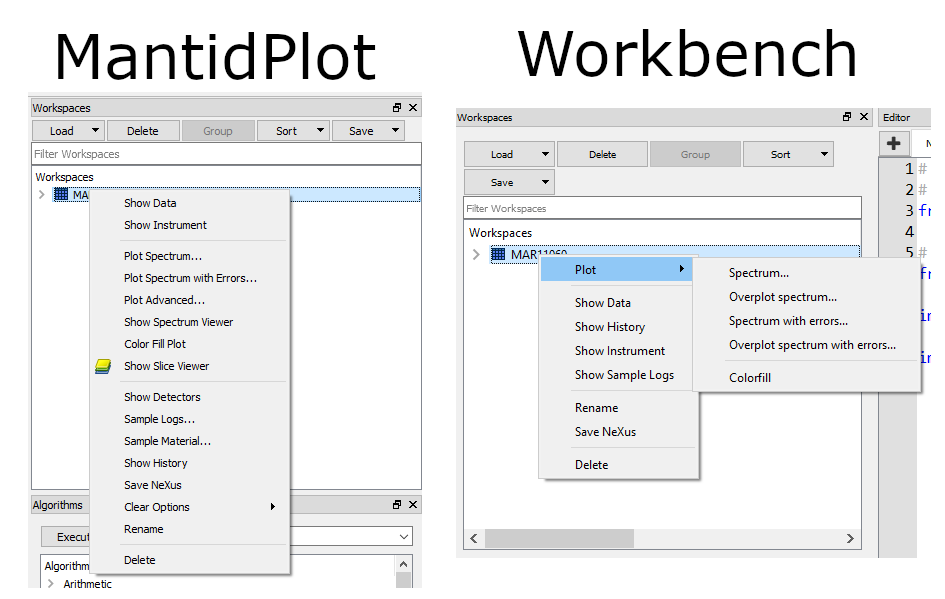Screen dimensions: 945x599
Task: Open the Workbench Load dropdown
Action: pyautogui.click(x=545, y=155)
